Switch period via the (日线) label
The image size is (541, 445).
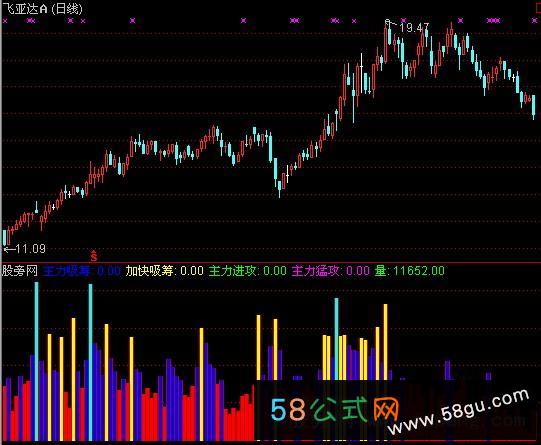(x=67, y=8)
